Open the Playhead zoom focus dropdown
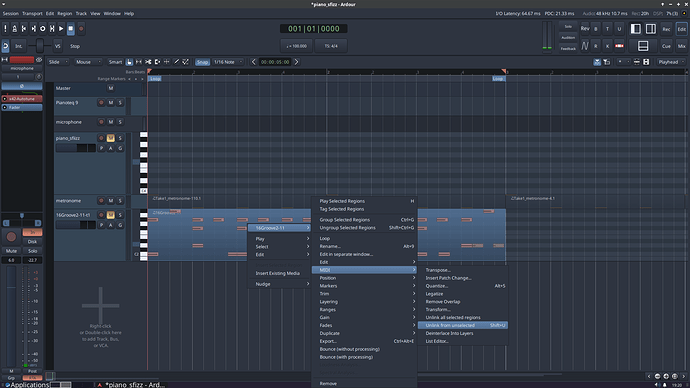The width and height of the screenshot is (690, 388). [671, 62]
